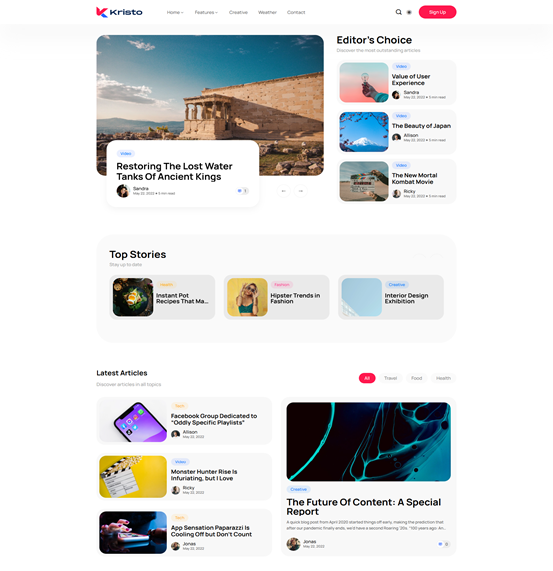Select the All articles filter
Viewport: 553px width, 571px height.
[x=367, y=378]
